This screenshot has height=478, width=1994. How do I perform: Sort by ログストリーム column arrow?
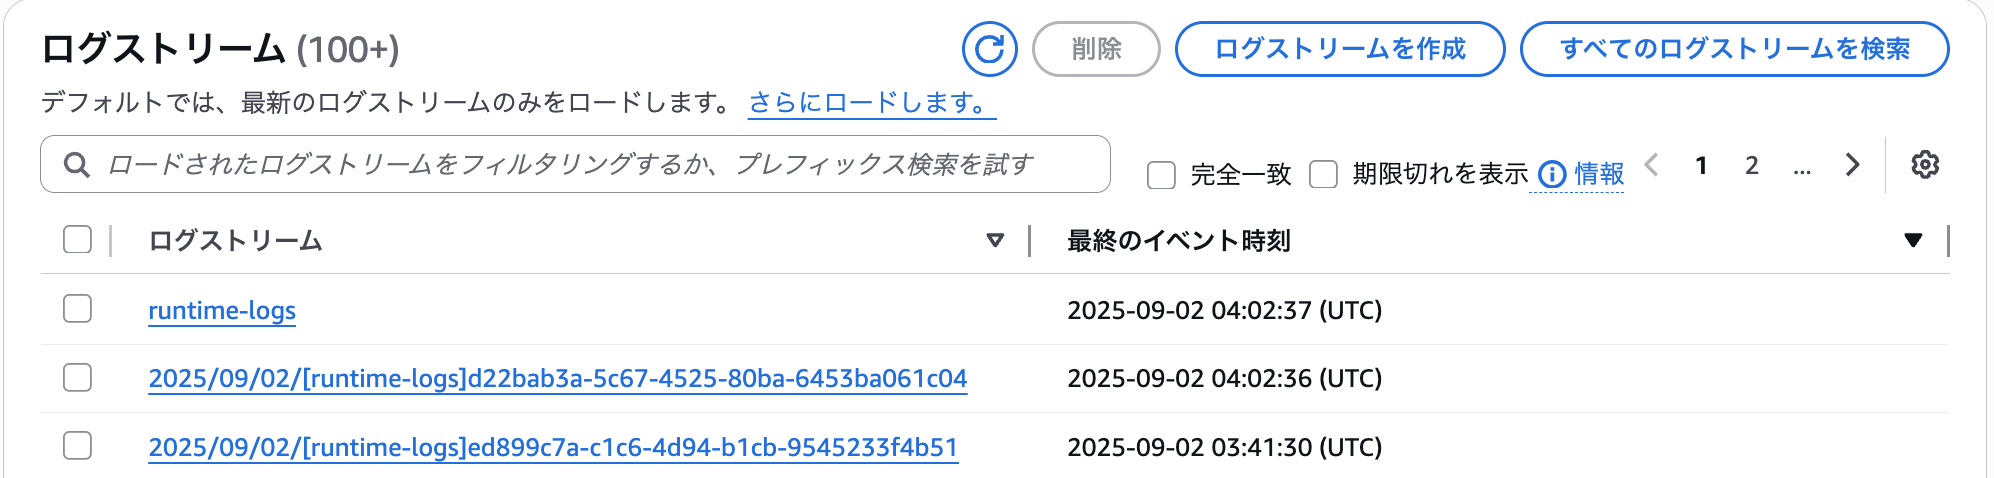[995, 240]
